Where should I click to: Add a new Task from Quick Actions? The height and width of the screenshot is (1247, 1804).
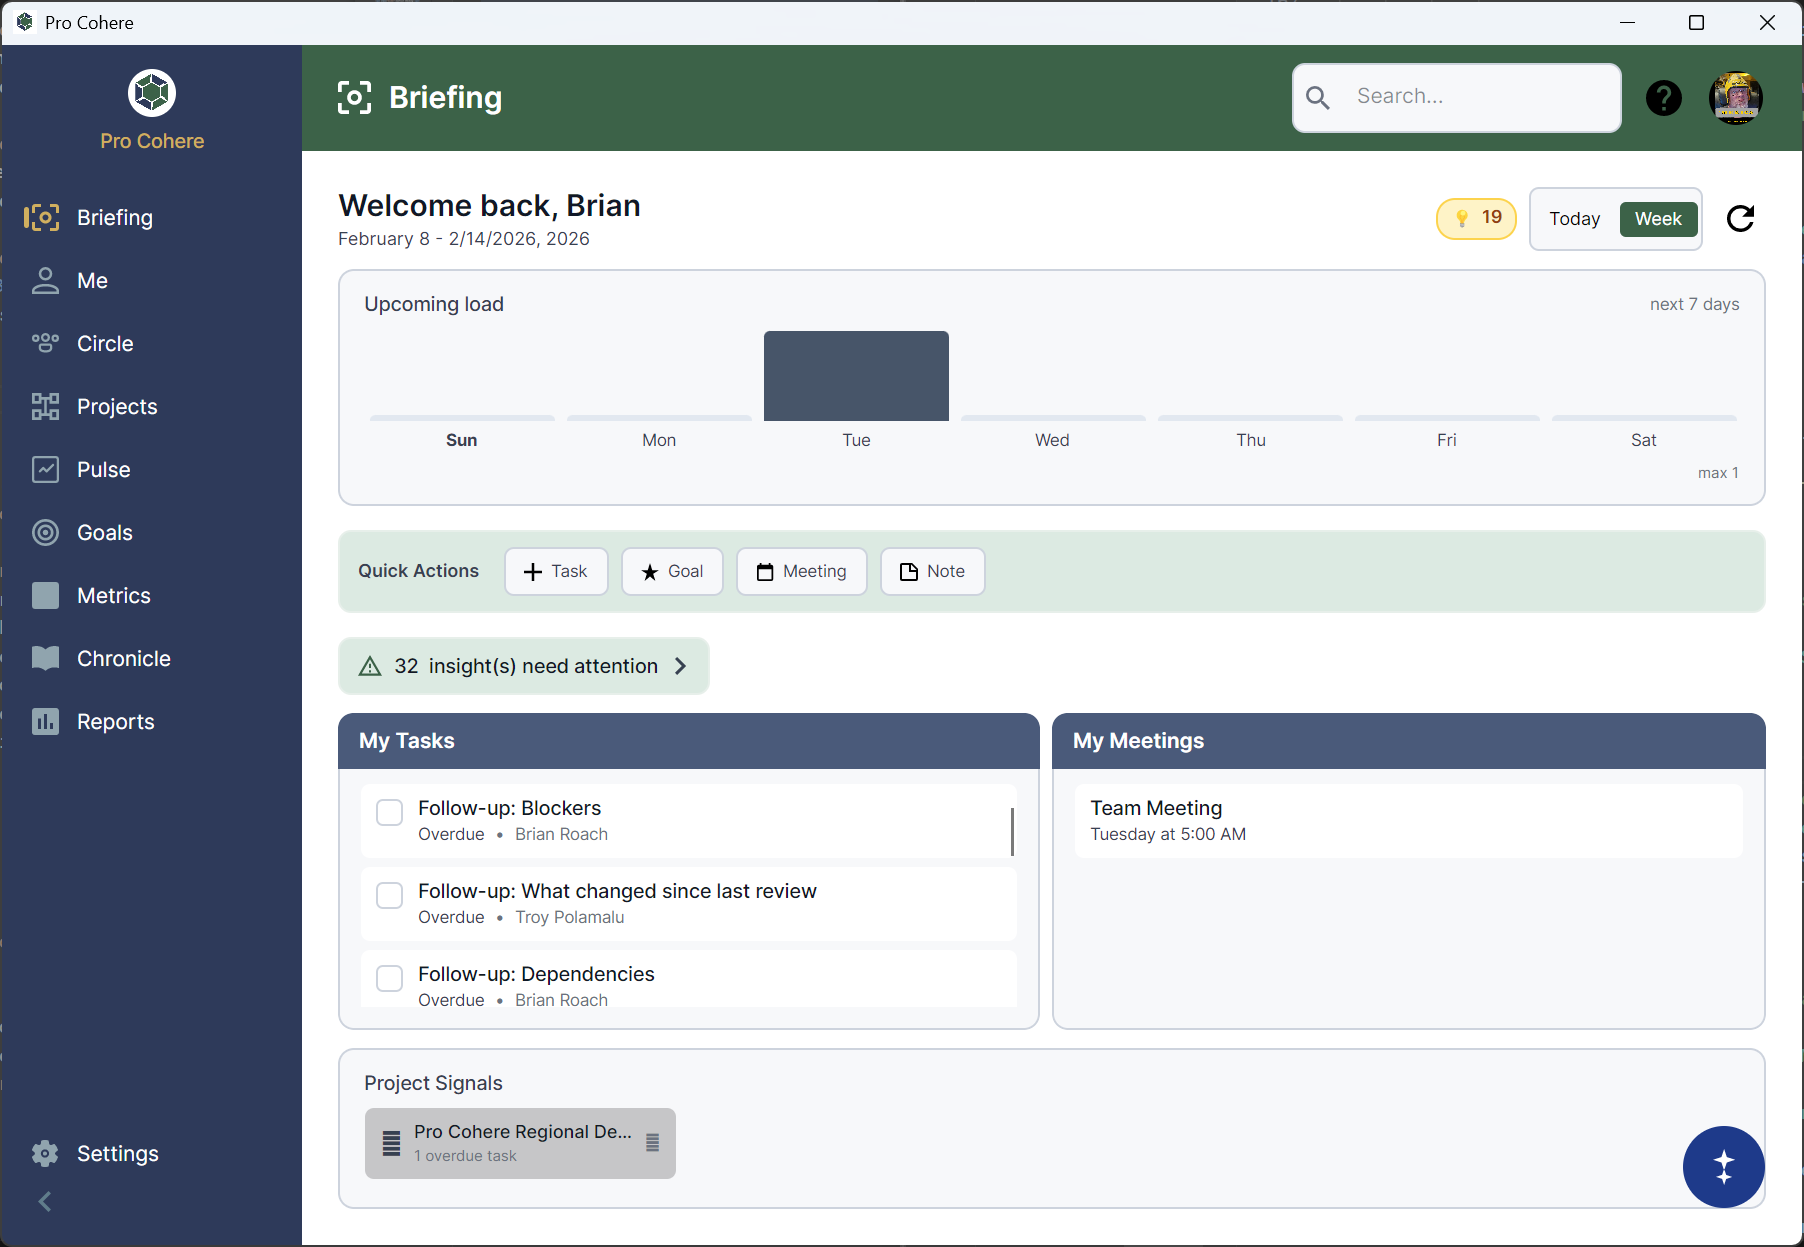[556, 572]
